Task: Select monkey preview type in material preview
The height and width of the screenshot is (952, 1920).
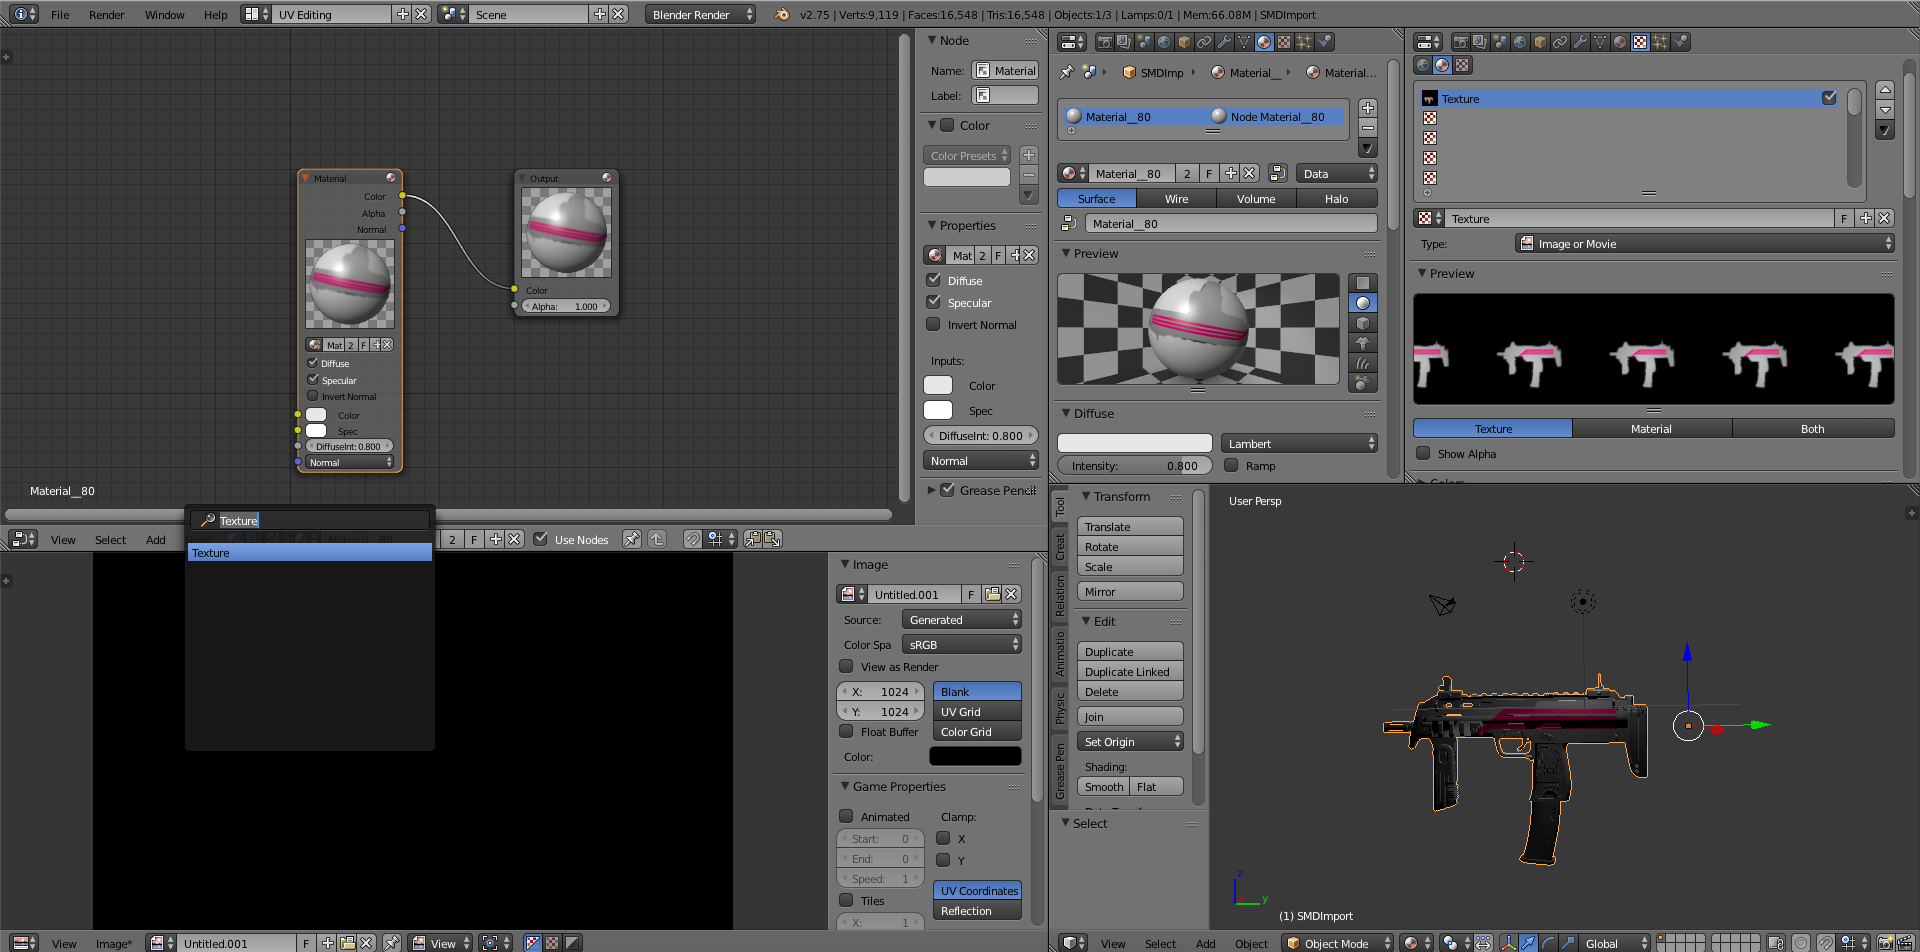Action: coord(1362,343)
